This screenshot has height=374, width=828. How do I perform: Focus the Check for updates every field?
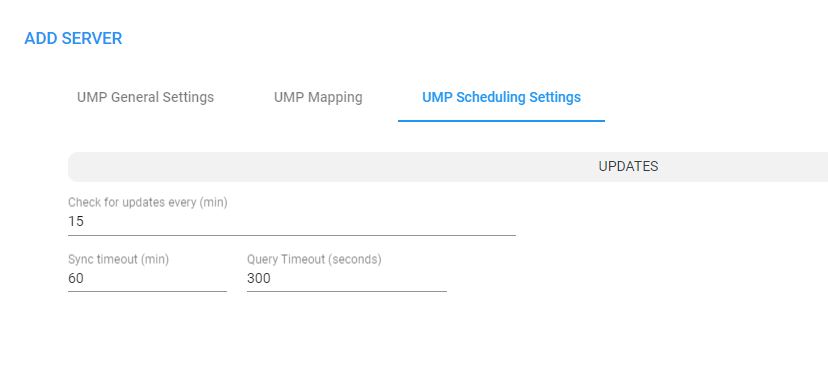coord(291,221)
